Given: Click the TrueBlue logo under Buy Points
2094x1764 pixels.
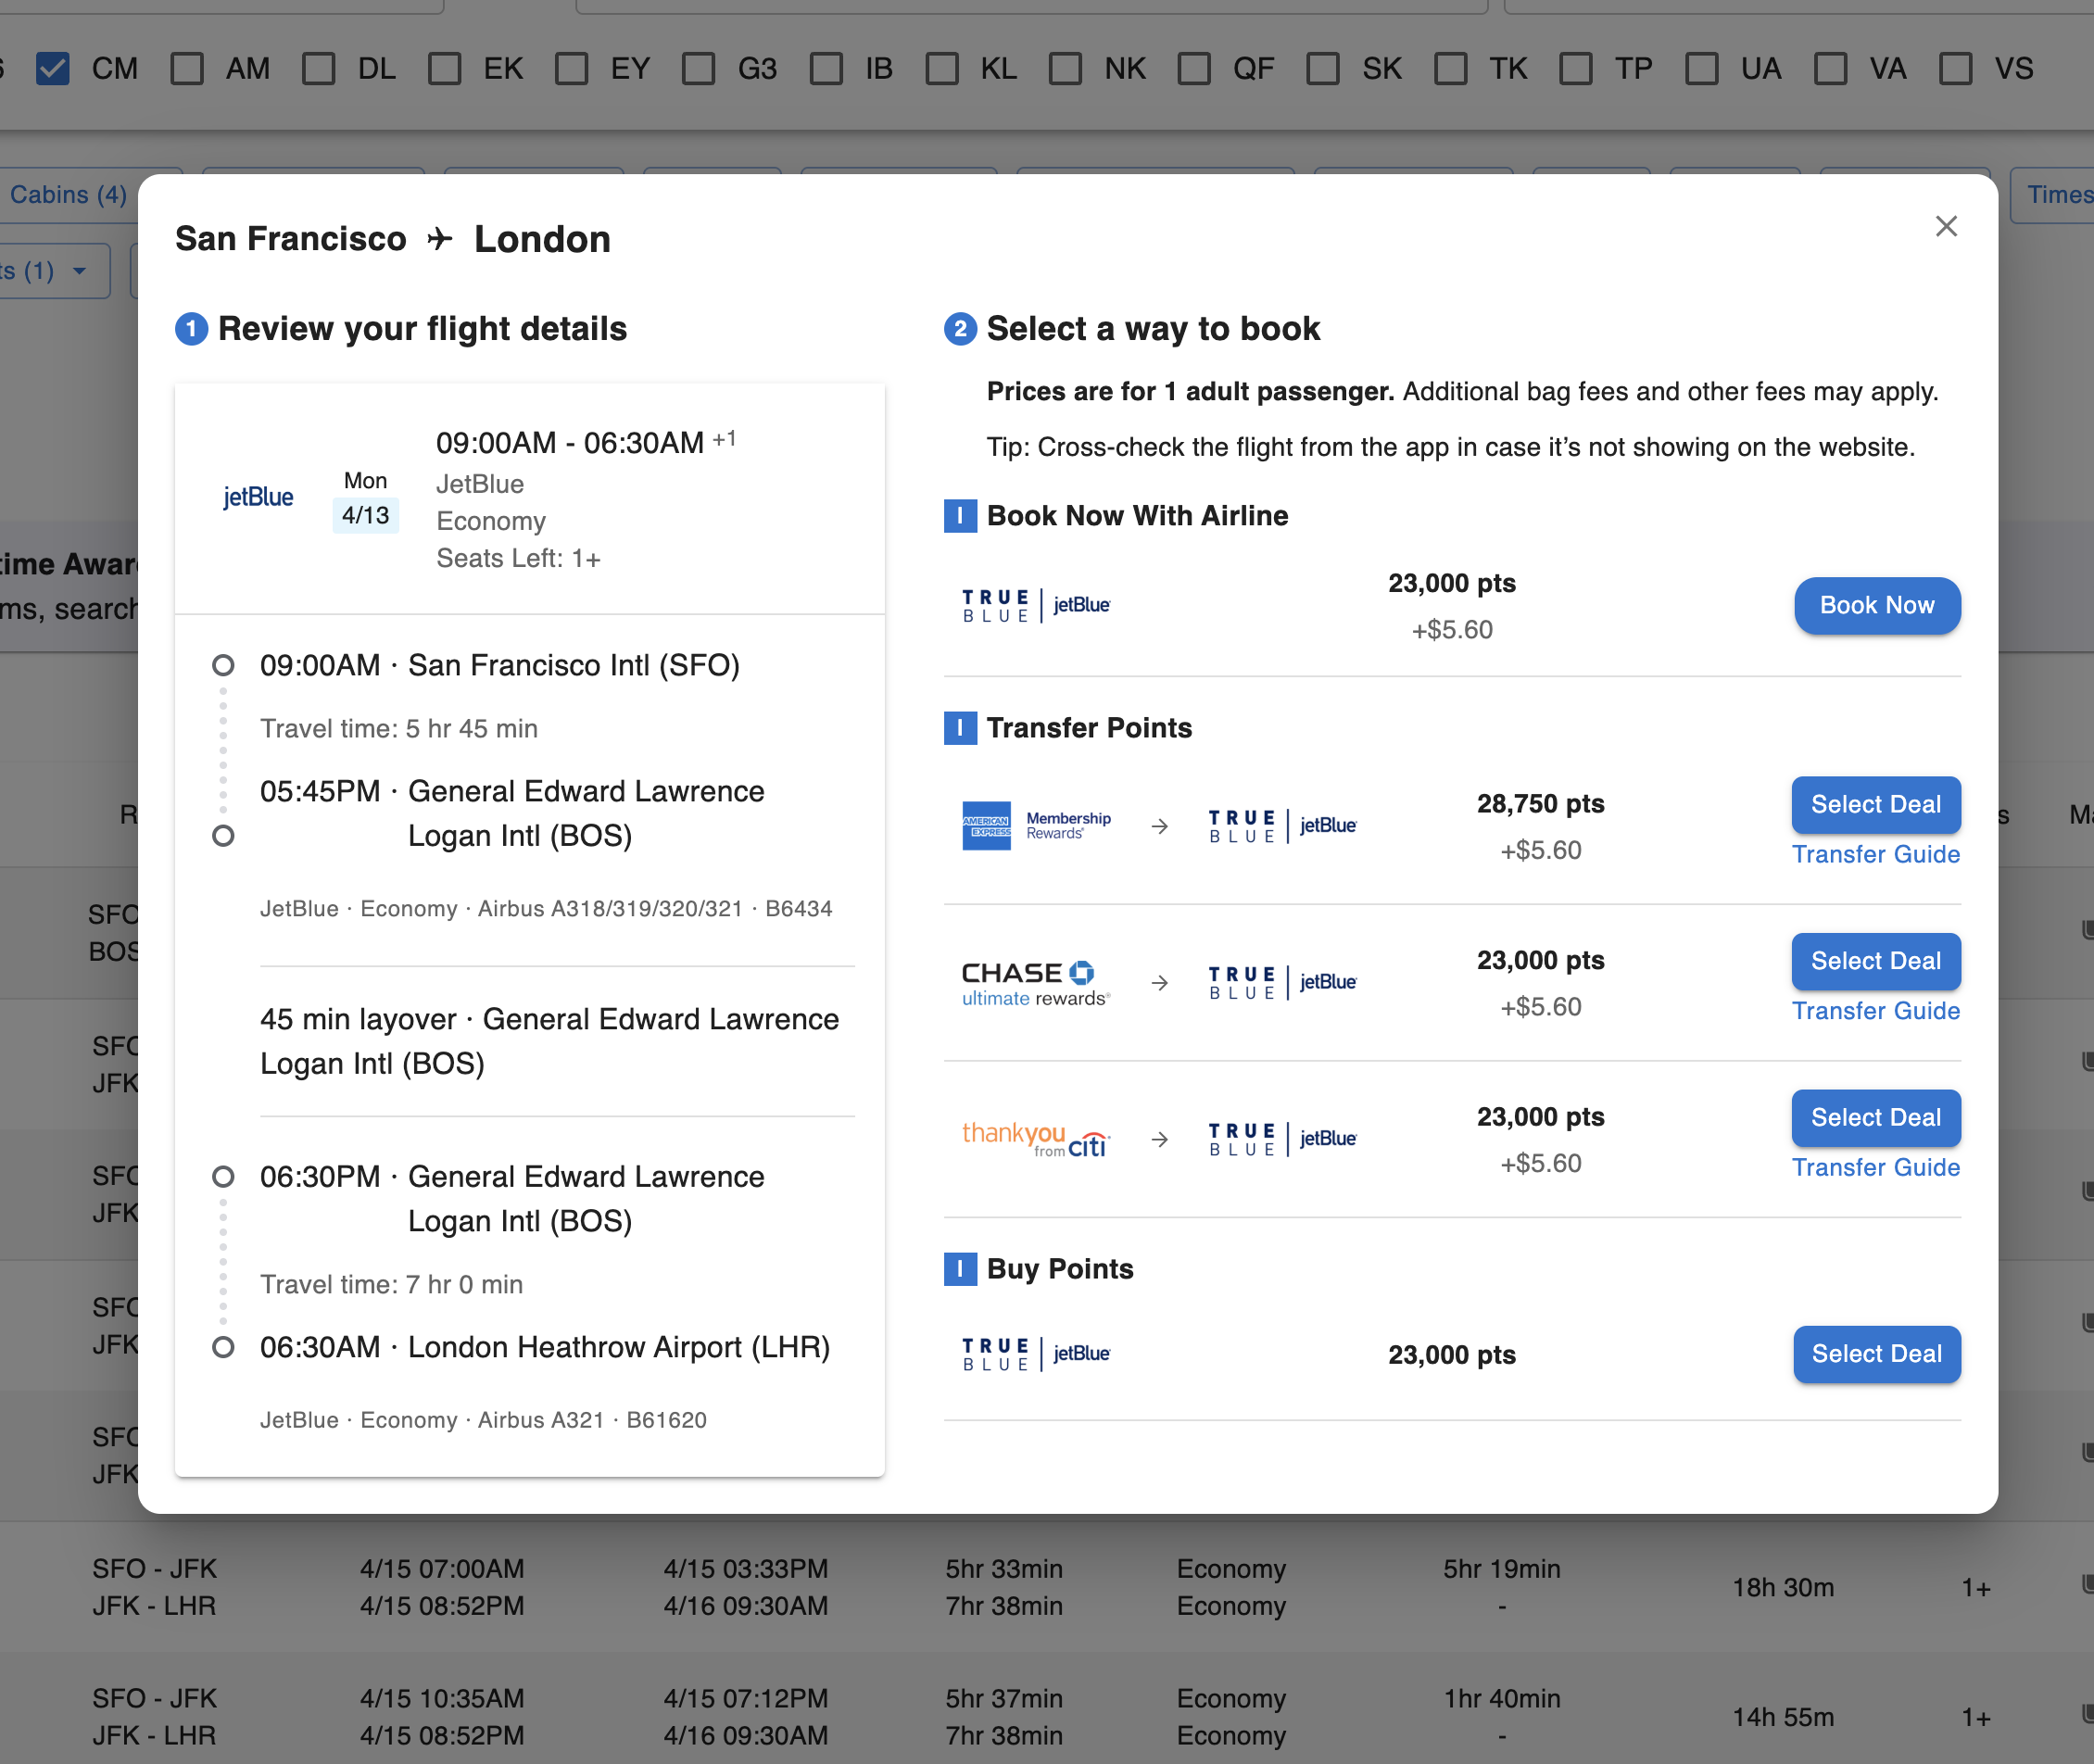Looking at the screenshot, I should pyautogui.click(x=1036, y=1354).
